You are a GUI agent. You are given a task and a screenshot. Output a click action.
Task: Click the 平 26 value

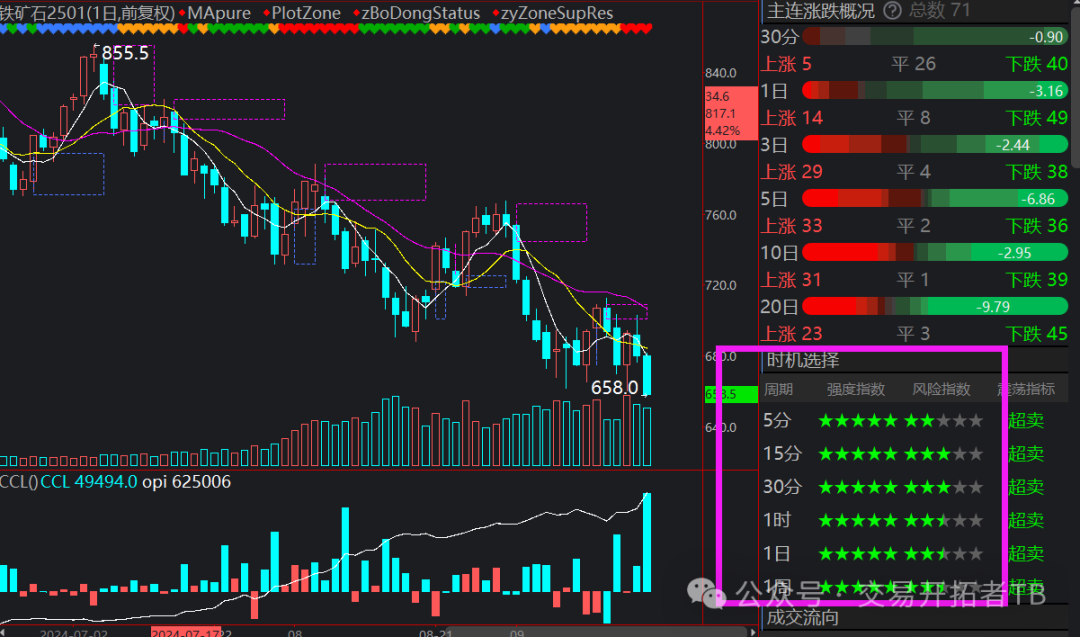[914, 64]
